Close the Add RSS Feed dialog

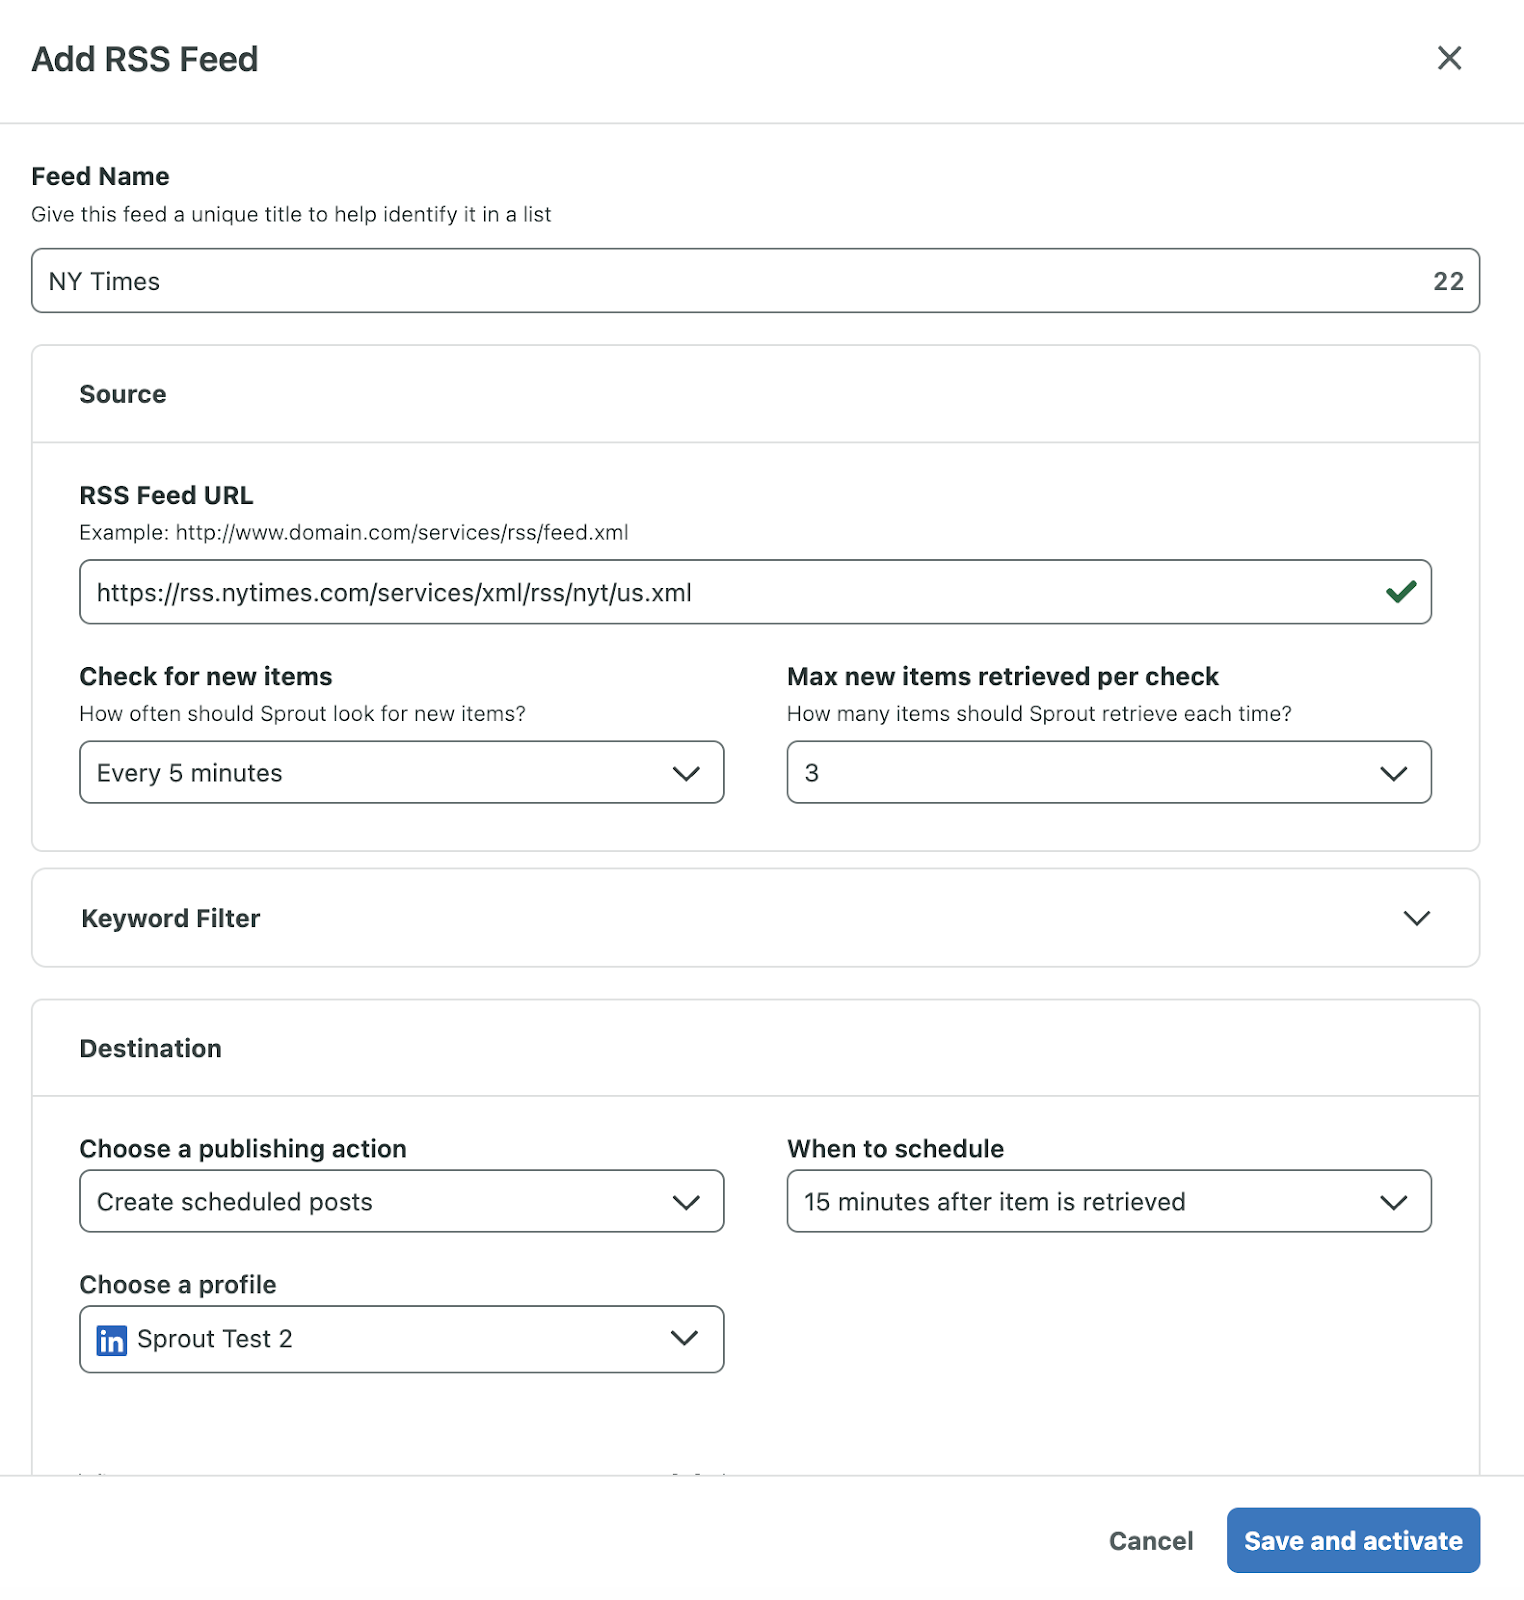pyautogui.click(x=1449, y=58)
